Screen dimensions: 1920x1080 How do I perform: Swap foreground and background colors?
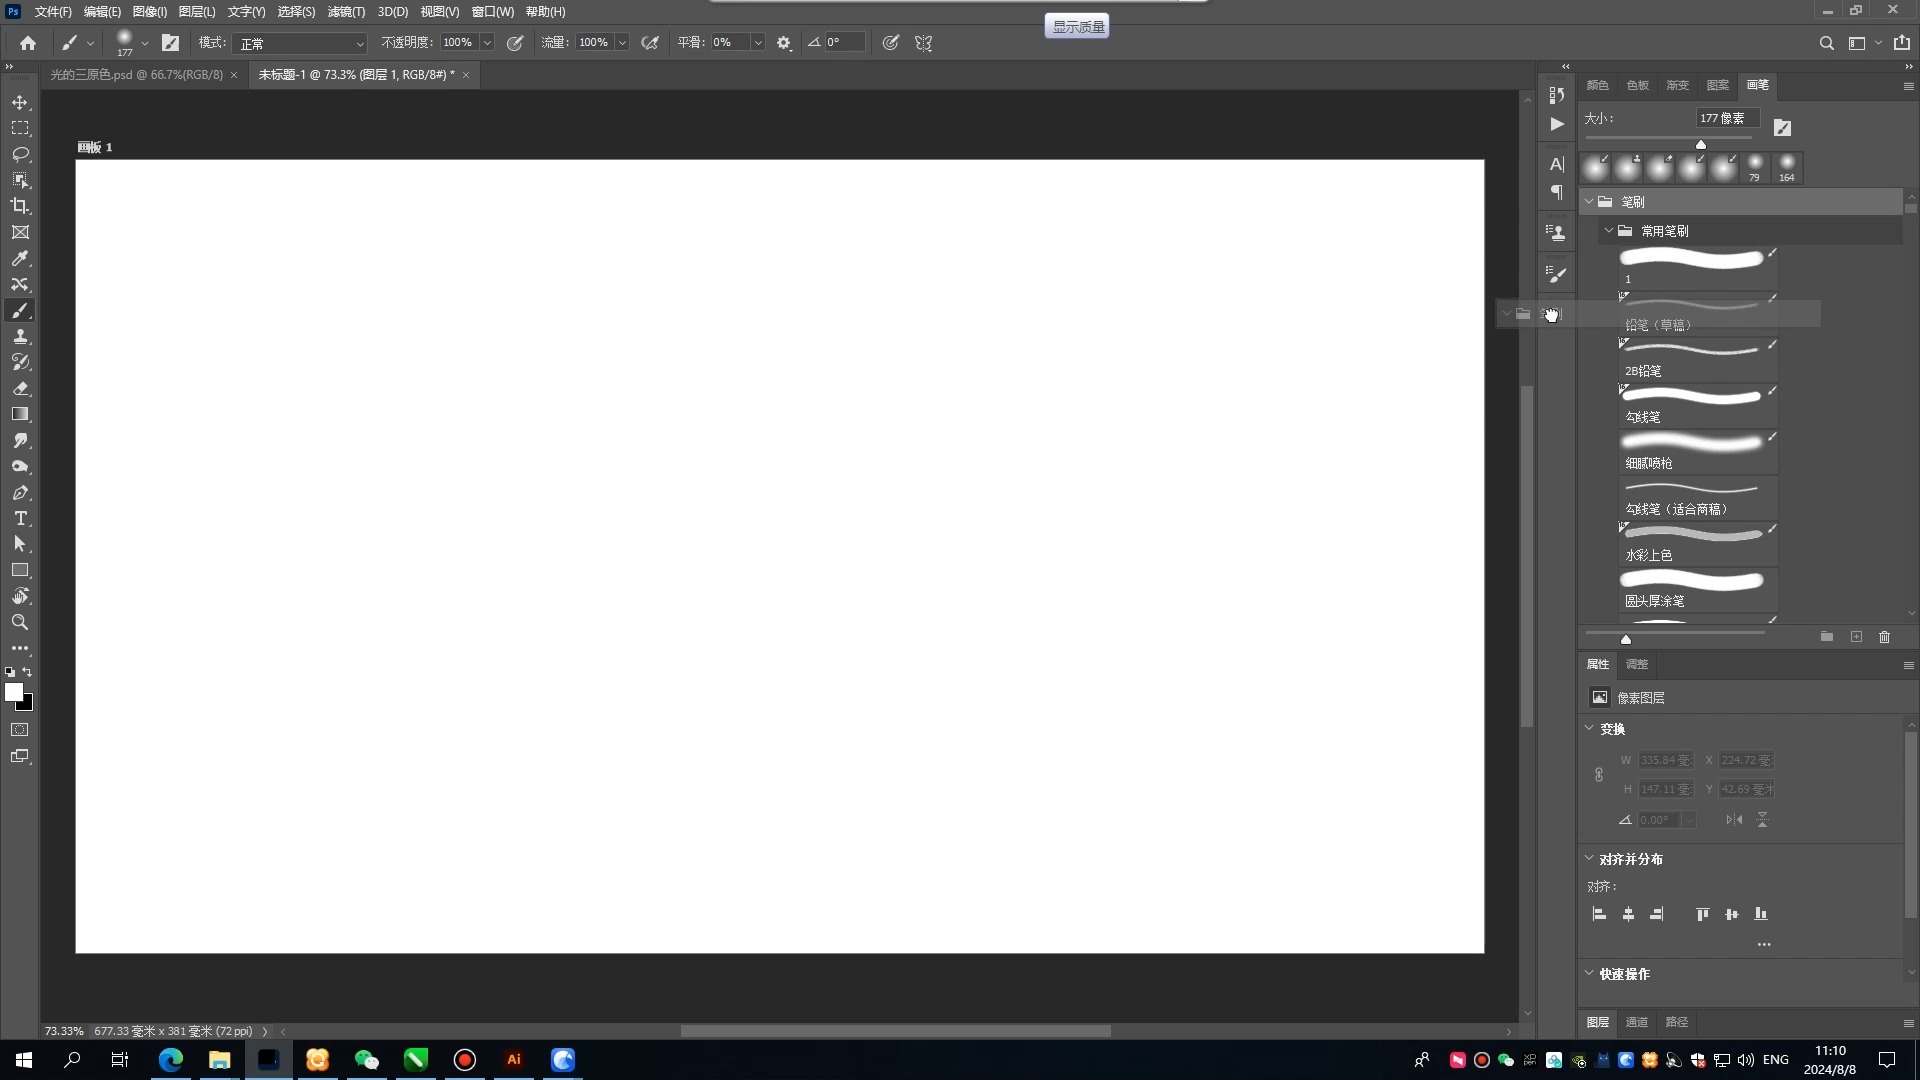pyautogui.click(x=27, y=672)
